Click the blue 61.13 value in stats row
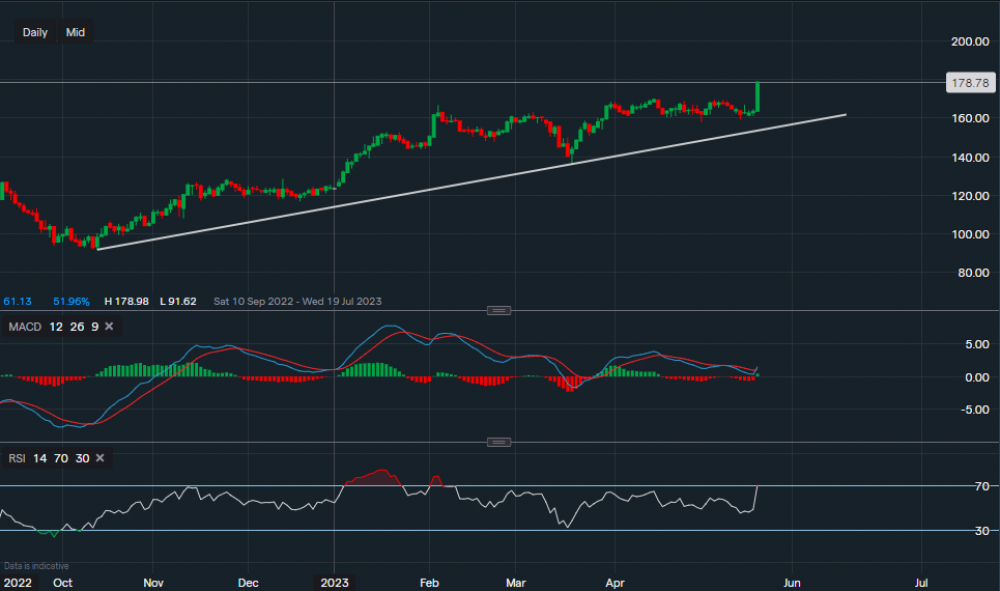This screenshot has width=1000, height=591. (16, 300)
